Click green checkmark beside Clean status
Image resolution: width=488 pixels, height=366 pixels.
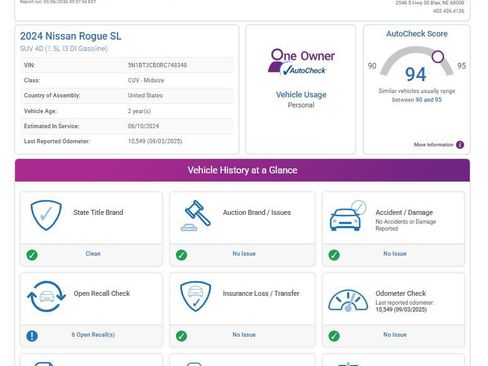(32, 255)
